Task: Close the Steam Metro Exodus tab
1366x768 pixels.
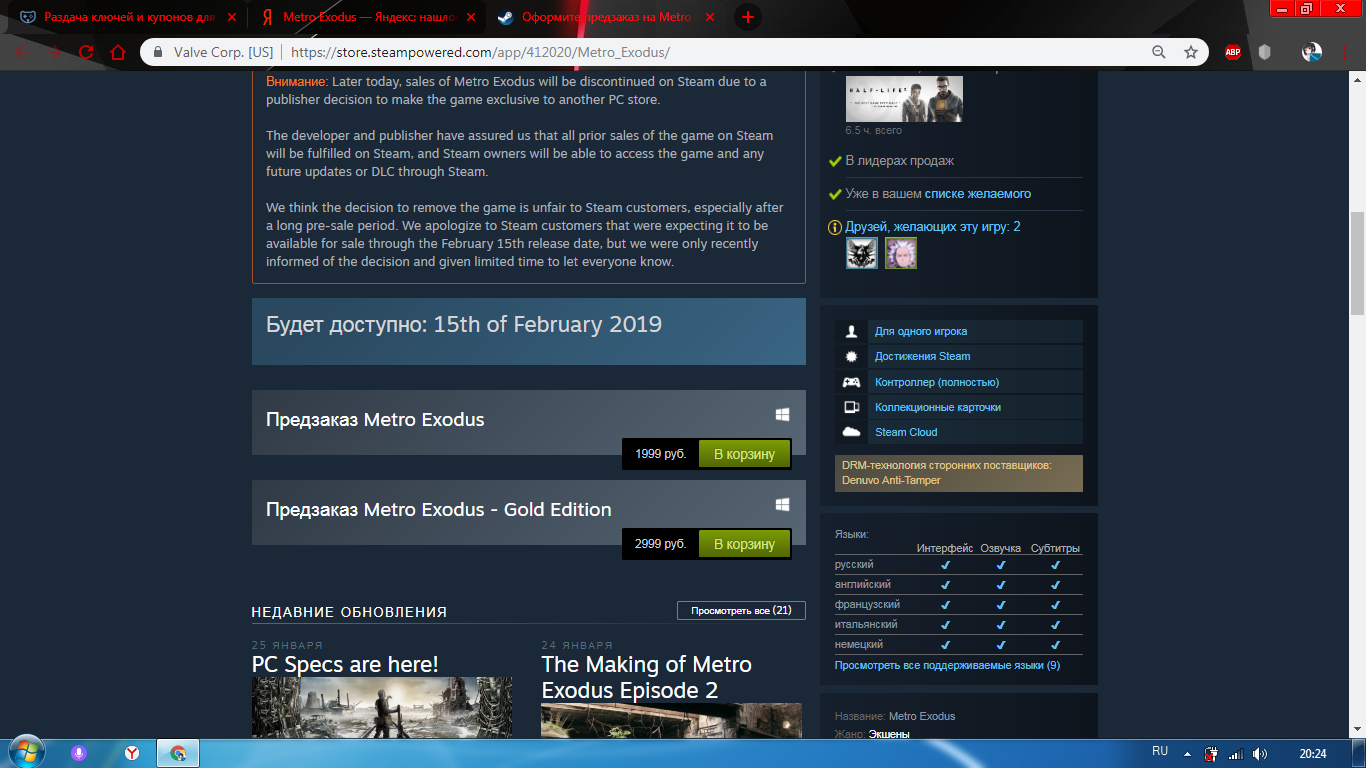Action: pyautogui.click(x=710, y=17)
